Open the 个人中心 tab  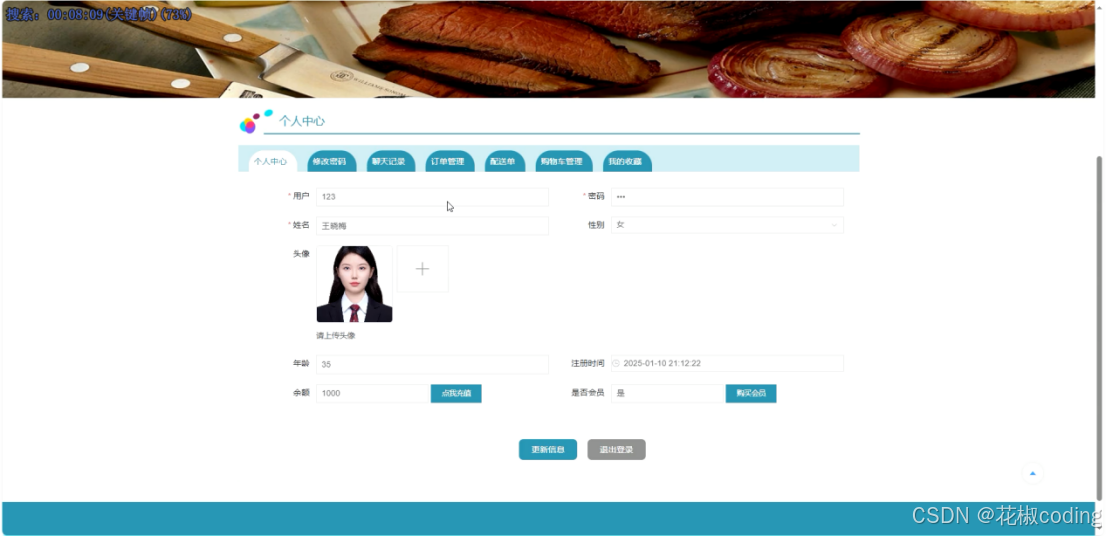coord(271,162)
